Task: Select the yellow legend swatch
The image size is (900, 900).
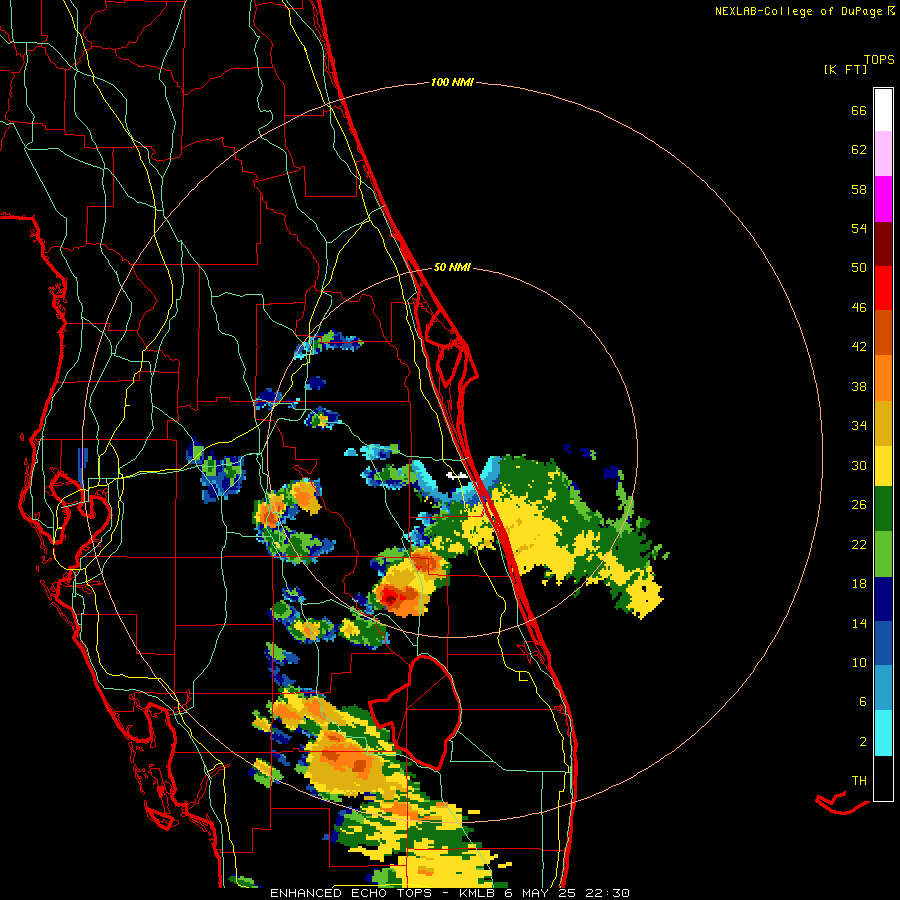Action: 883,466
